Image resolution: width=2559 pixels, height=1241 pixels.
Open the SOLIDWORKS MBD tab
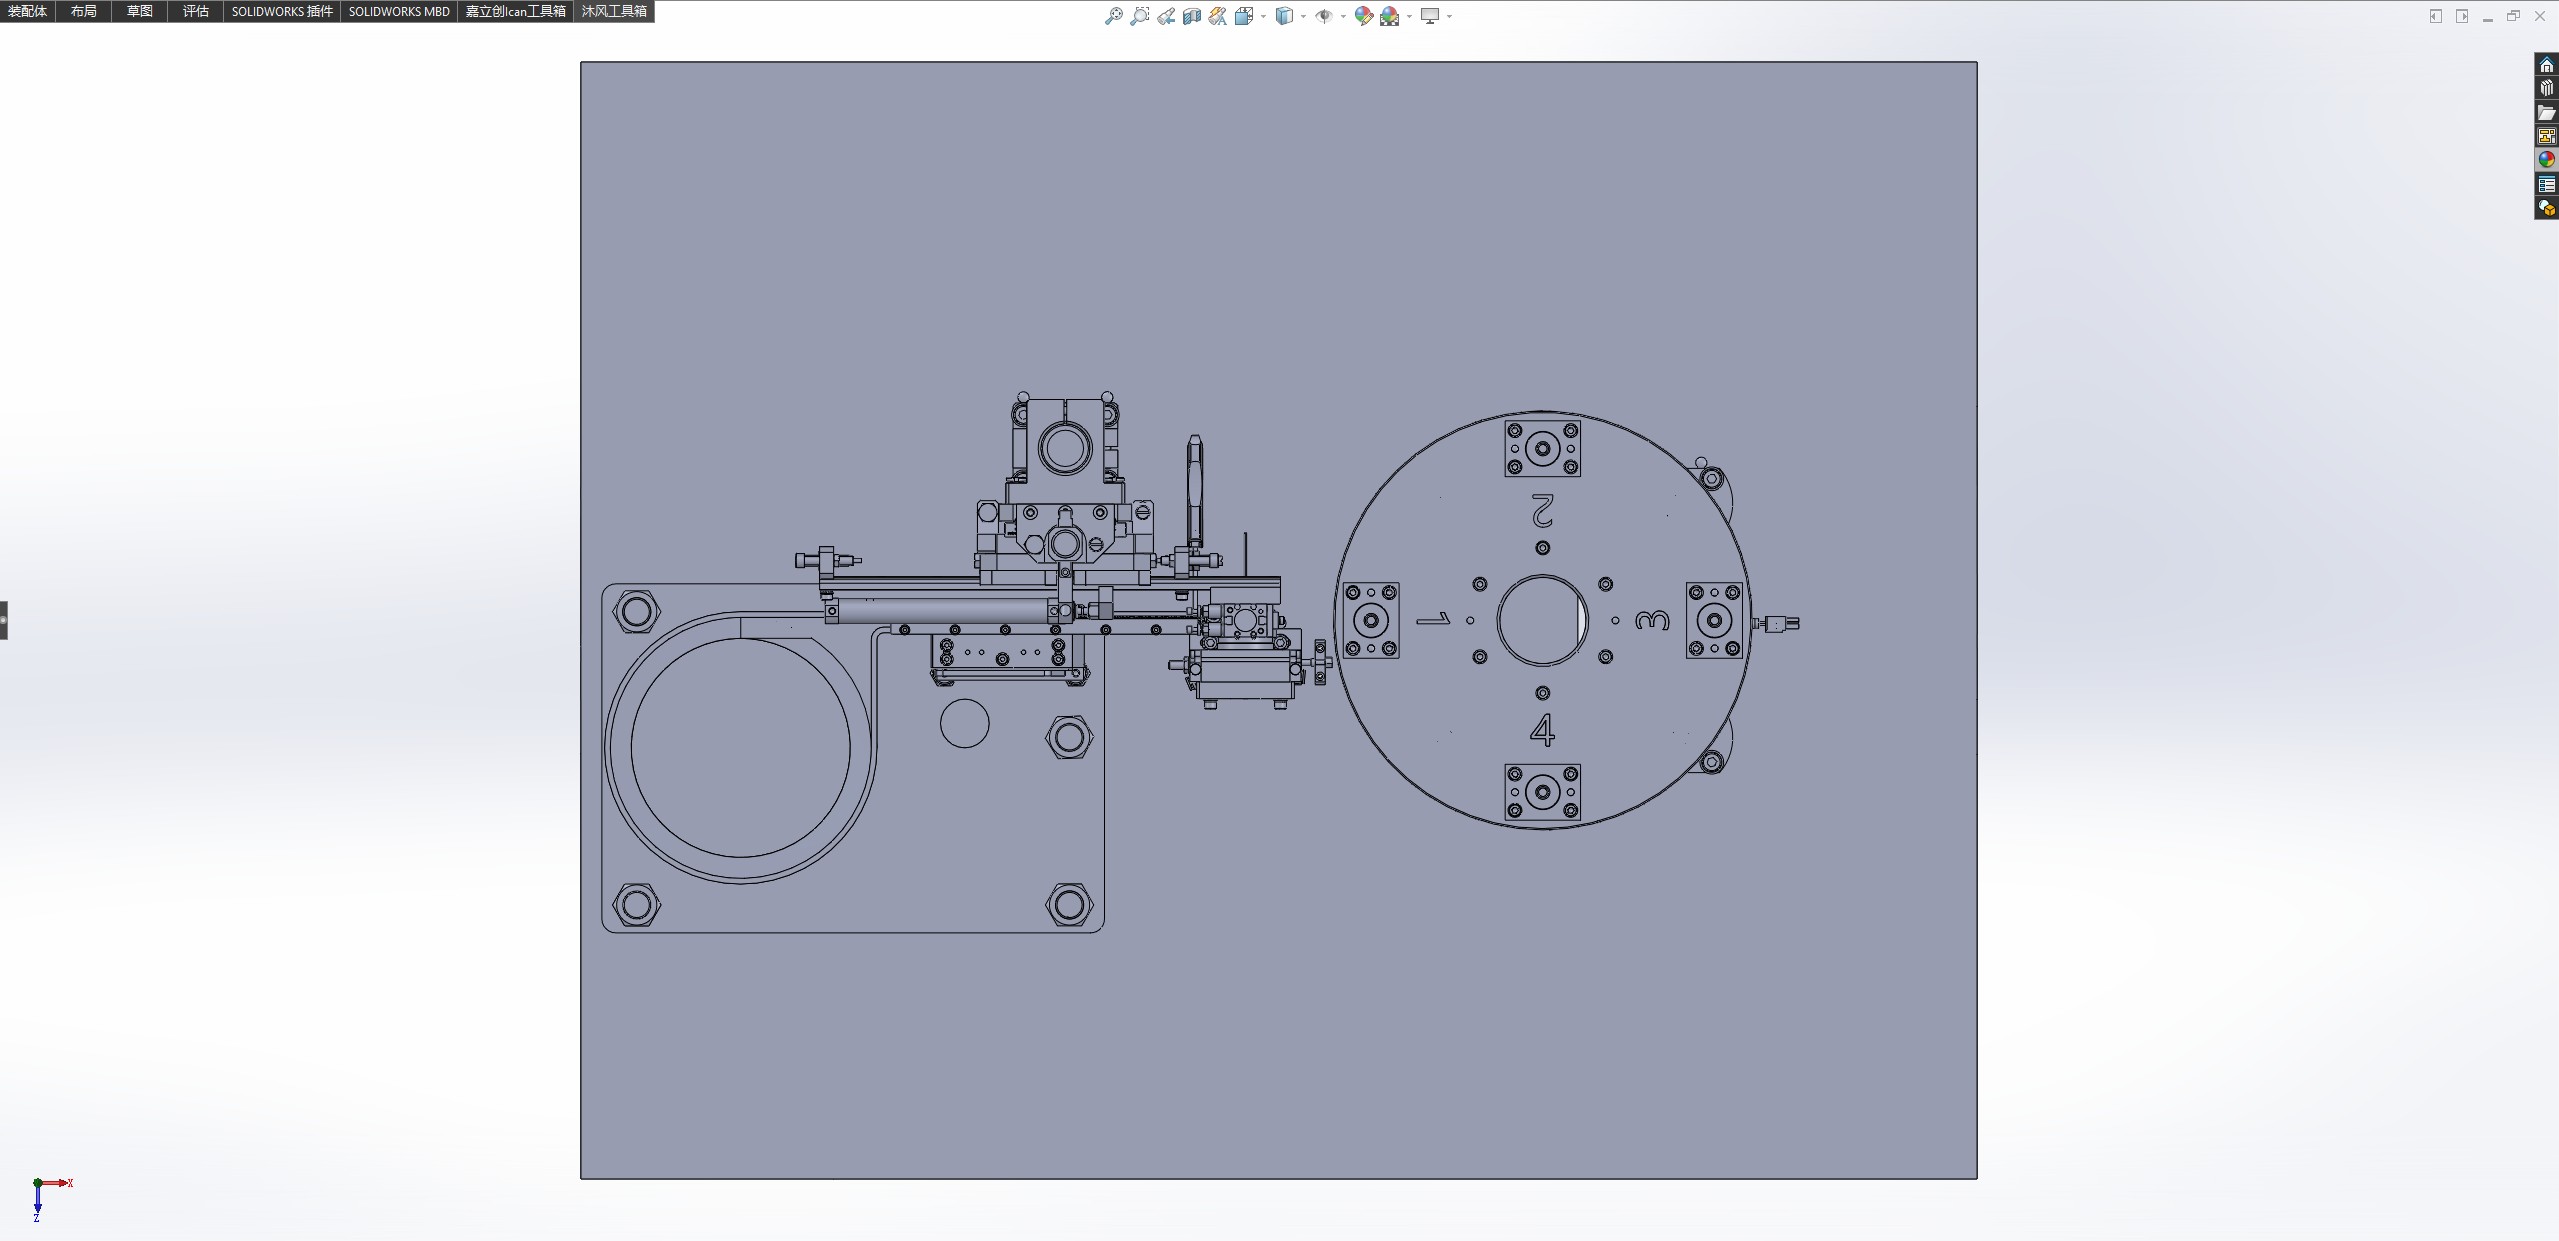pos(399,11)
